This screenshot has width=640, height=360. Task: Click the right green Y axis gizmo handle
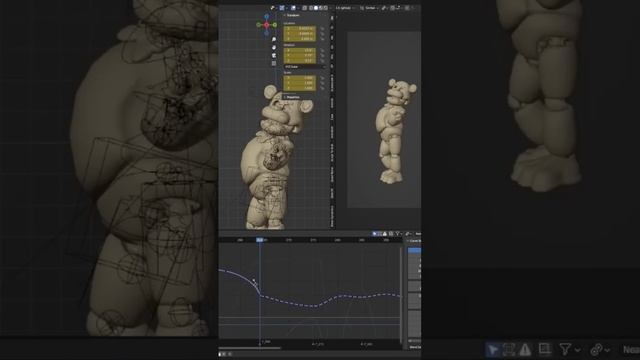pyautogui.click(x=274, y=24)
